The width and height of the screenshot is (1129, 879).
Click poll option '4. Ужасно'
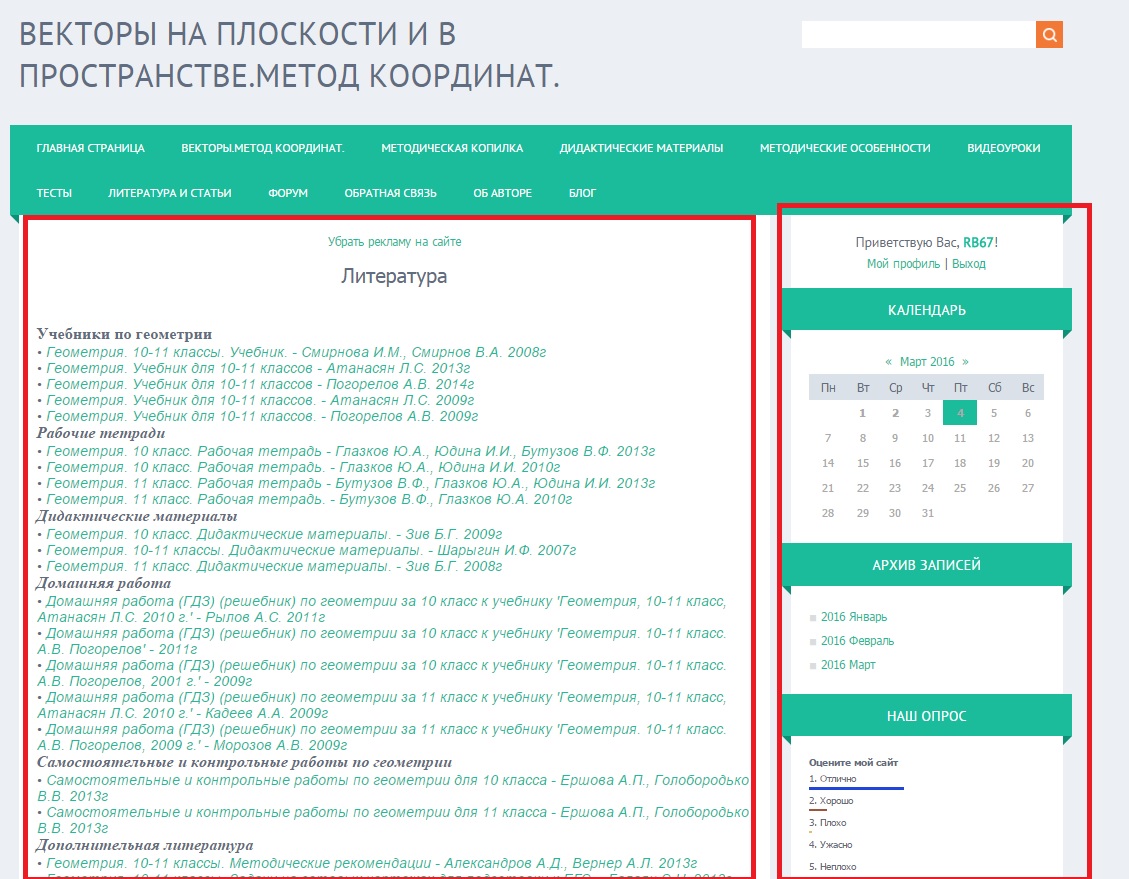[x=831, y=844]
